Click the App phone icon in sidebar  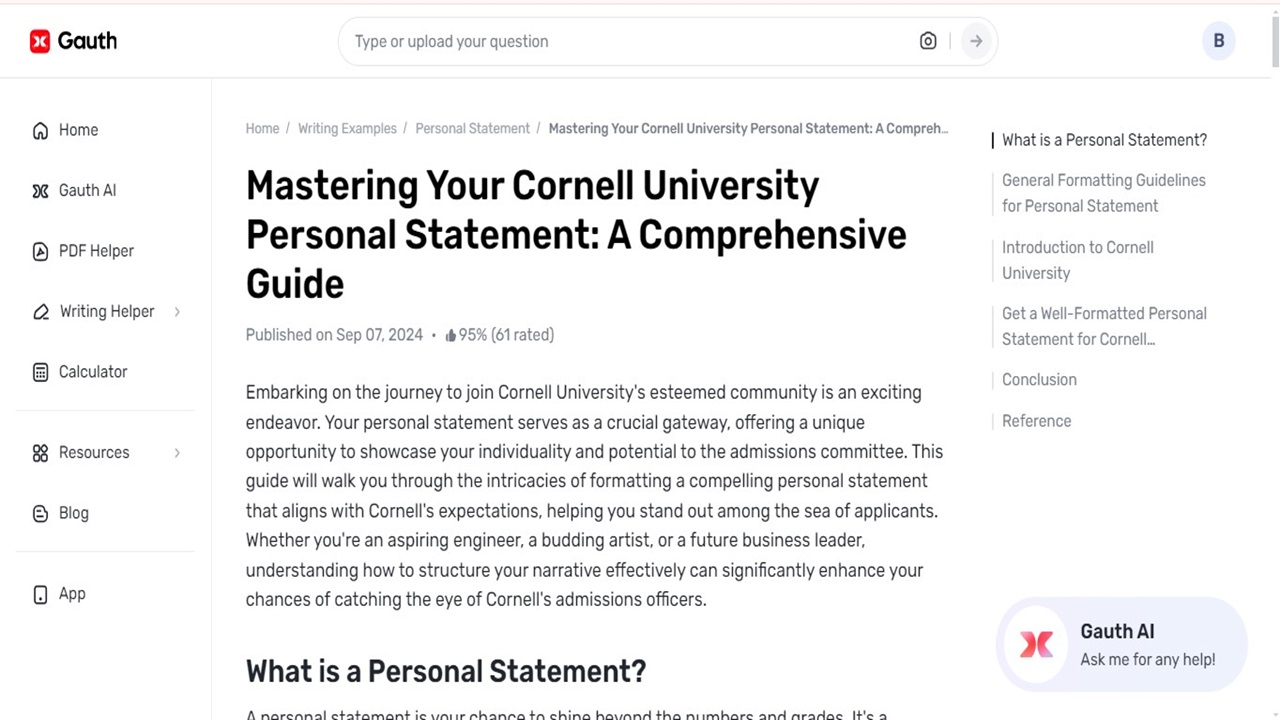click(x=40, y=593)
